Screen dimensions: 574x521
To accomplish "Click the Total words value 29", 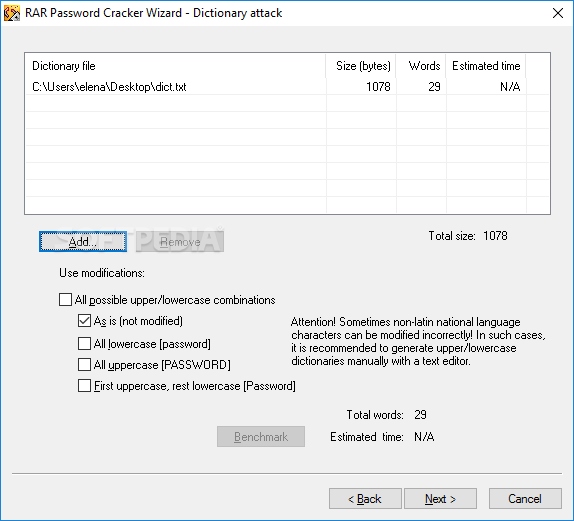I will click(x=420, y=415).
